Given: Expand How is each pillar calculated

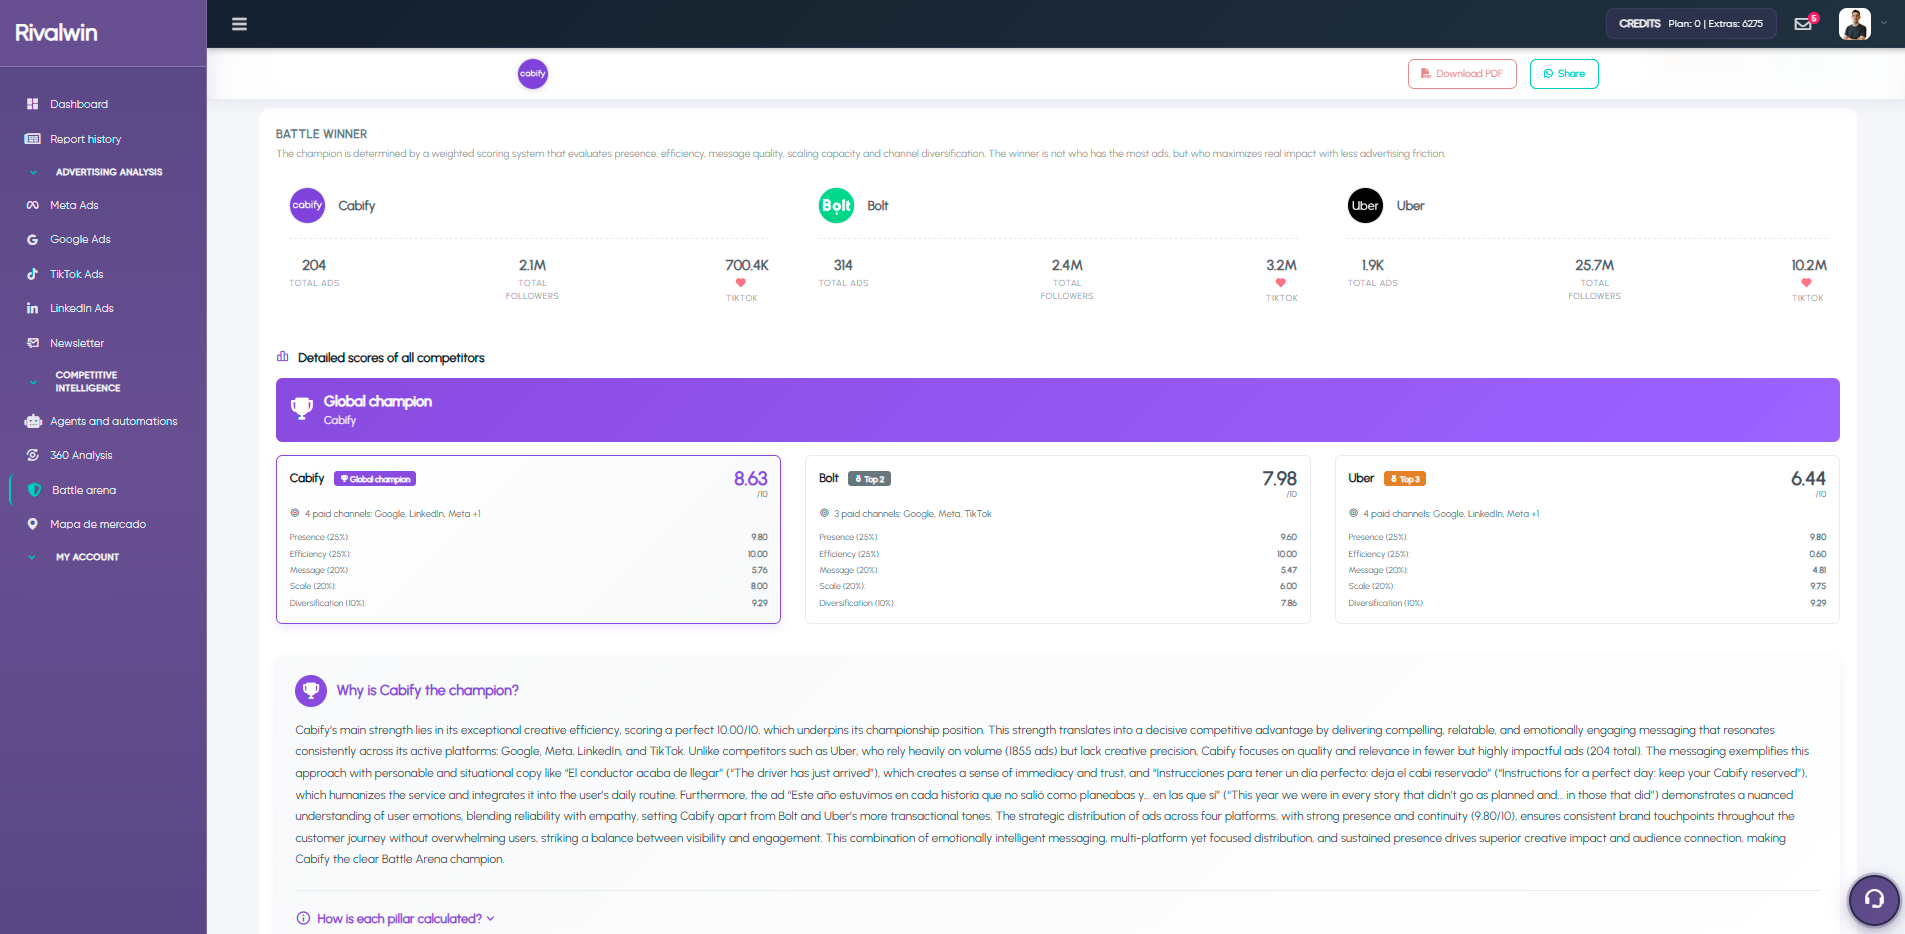Looking at the screenshot, I should (x=405, y=919).
